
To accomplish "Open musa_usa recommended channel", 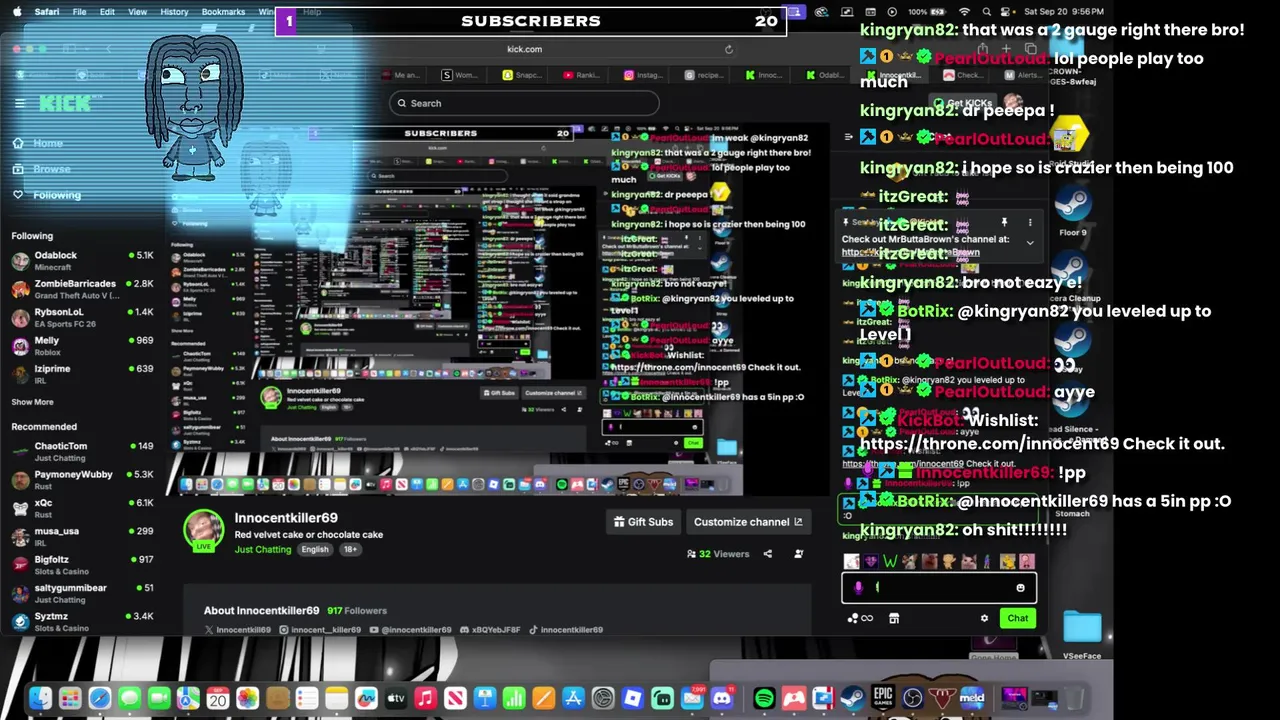I will [x=82, y=537].
